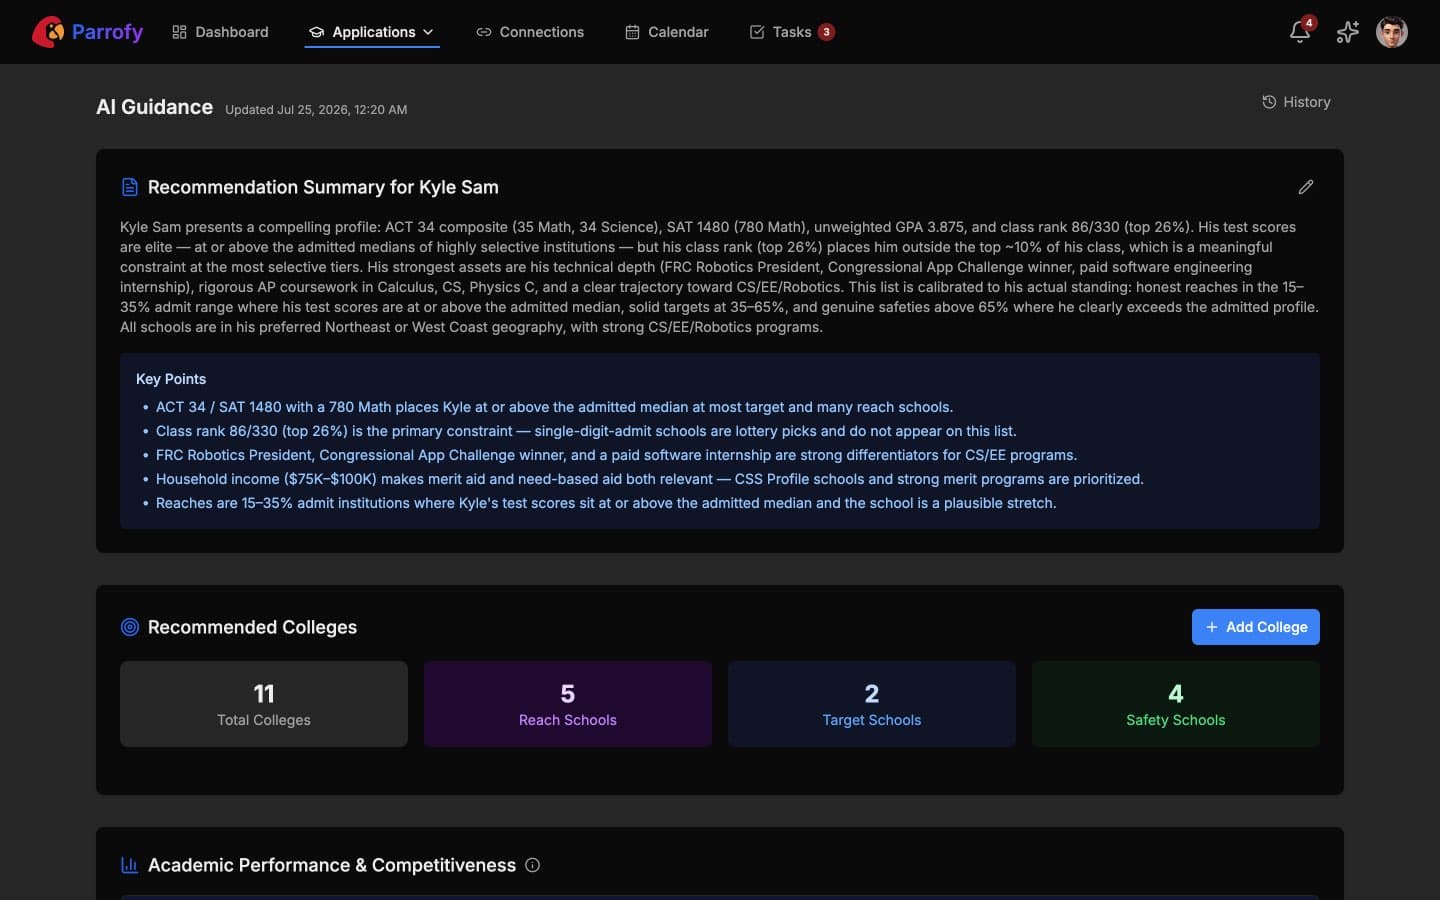Go to Connections
Screen dimensions: 1440x900
530,32
